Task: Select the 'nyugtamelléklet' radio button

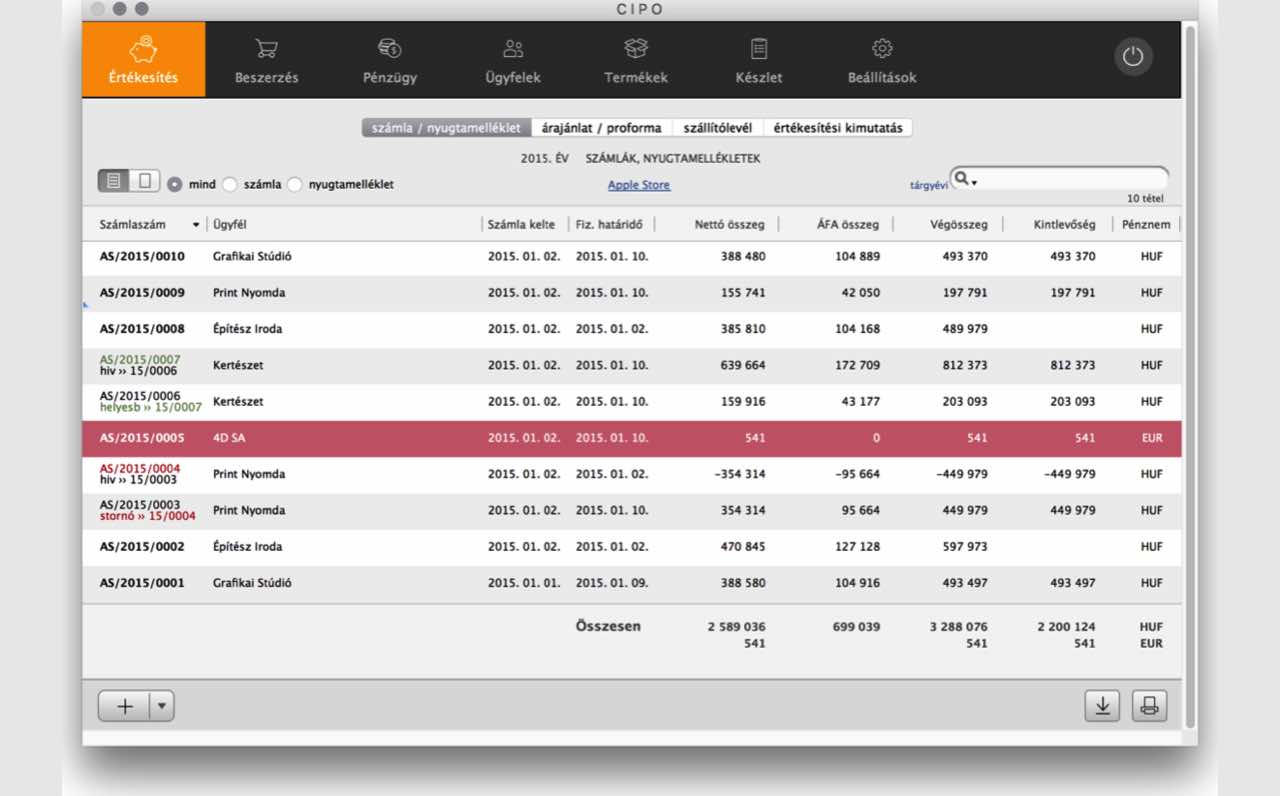Action: tap(295, 185)
